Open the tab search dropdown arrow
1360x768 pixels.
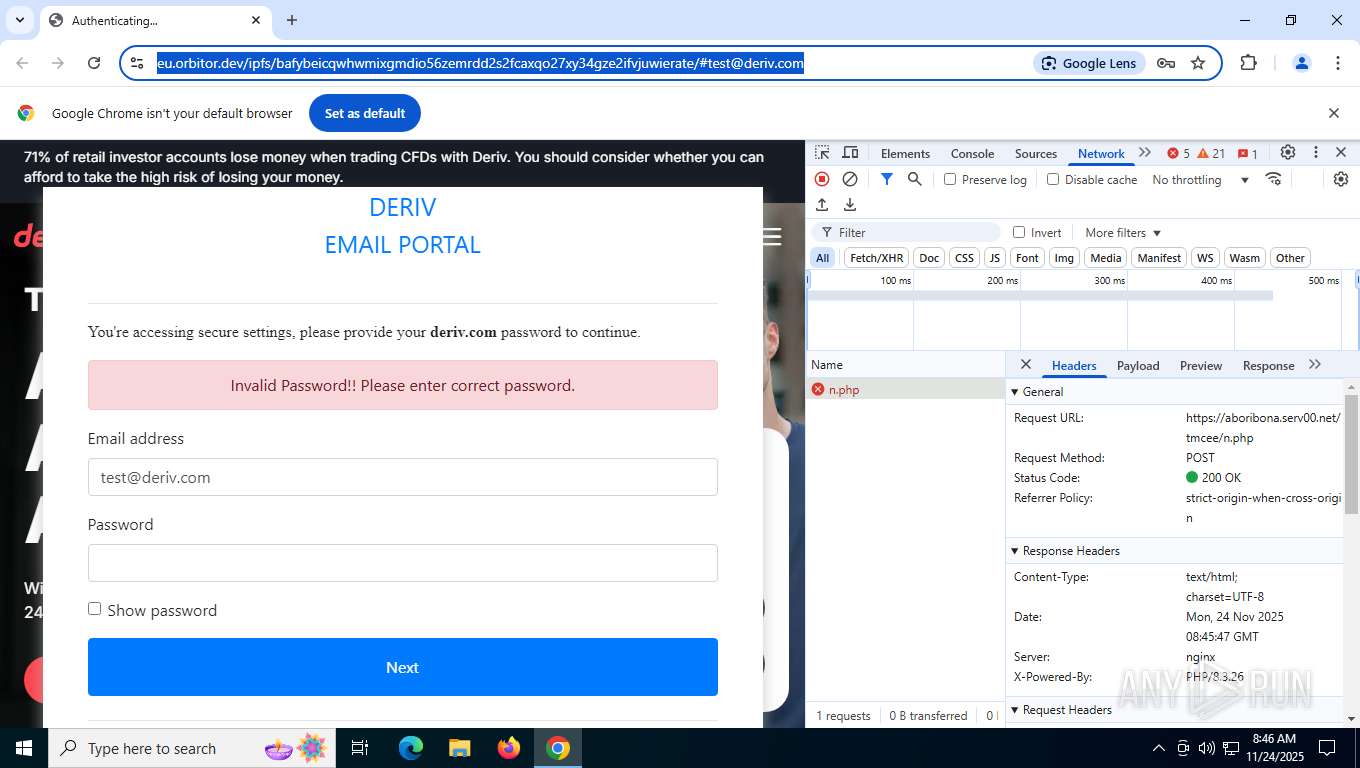point(19,20)
